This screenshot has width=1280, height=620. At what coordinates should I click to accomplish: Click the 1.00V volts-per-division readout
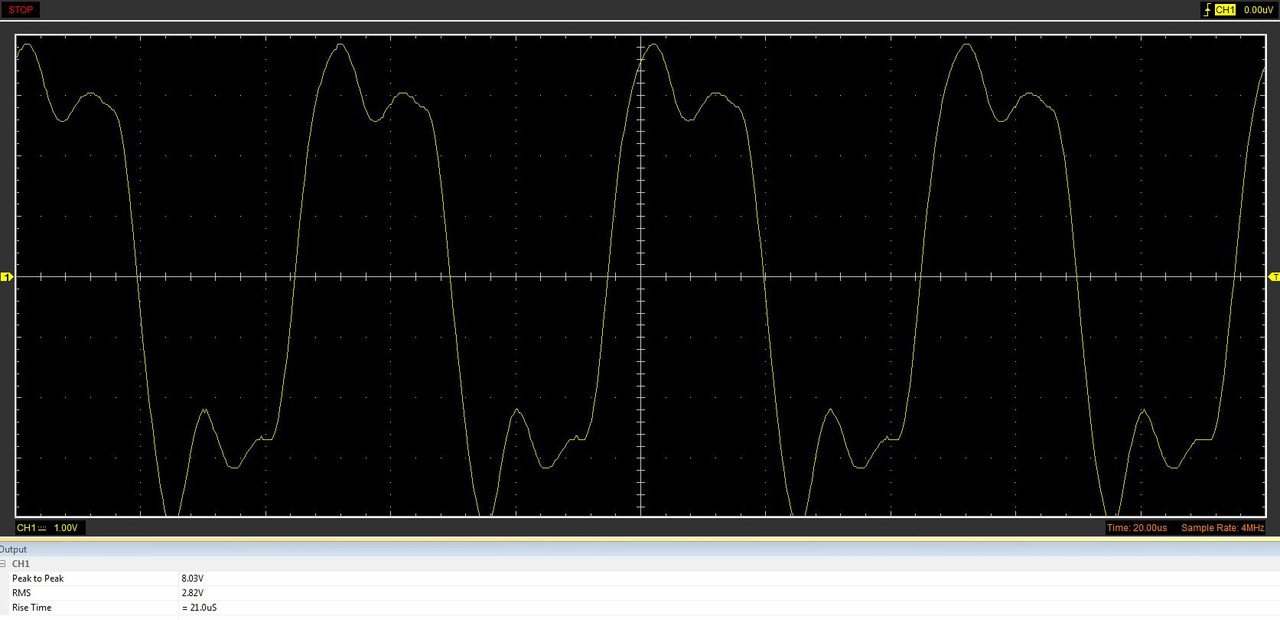tap(66, 528)
